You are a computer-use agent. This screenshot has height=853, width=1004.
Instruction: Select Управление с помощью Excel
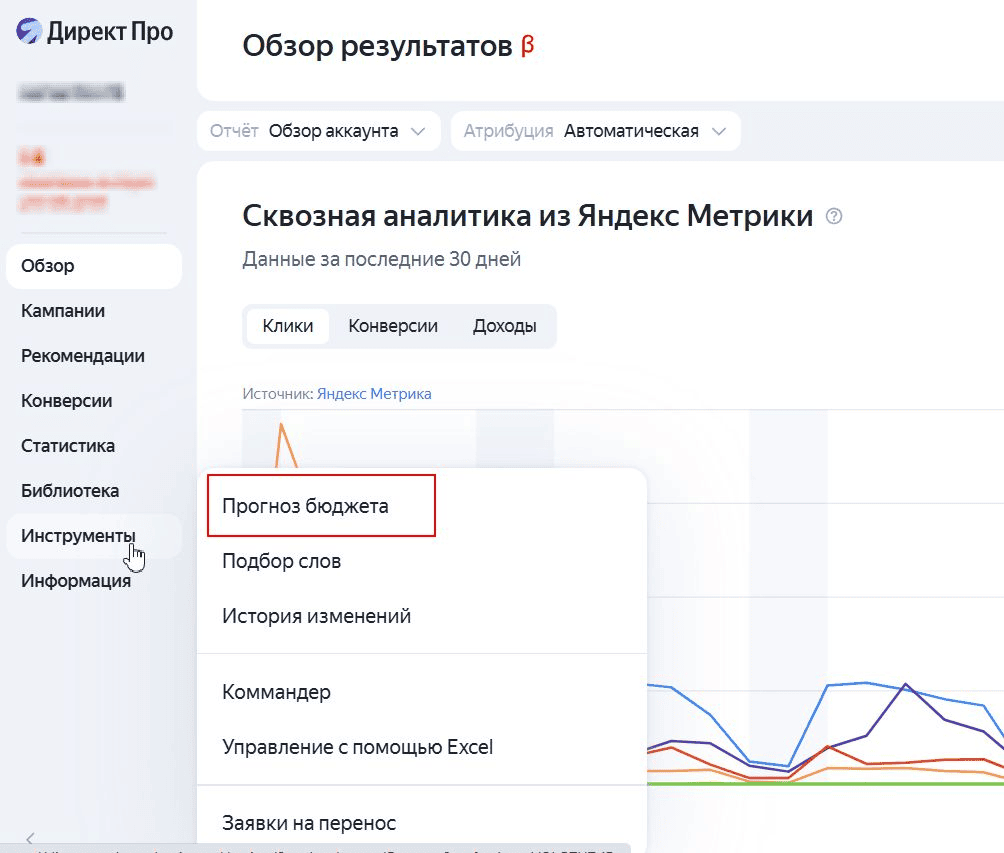357,747
